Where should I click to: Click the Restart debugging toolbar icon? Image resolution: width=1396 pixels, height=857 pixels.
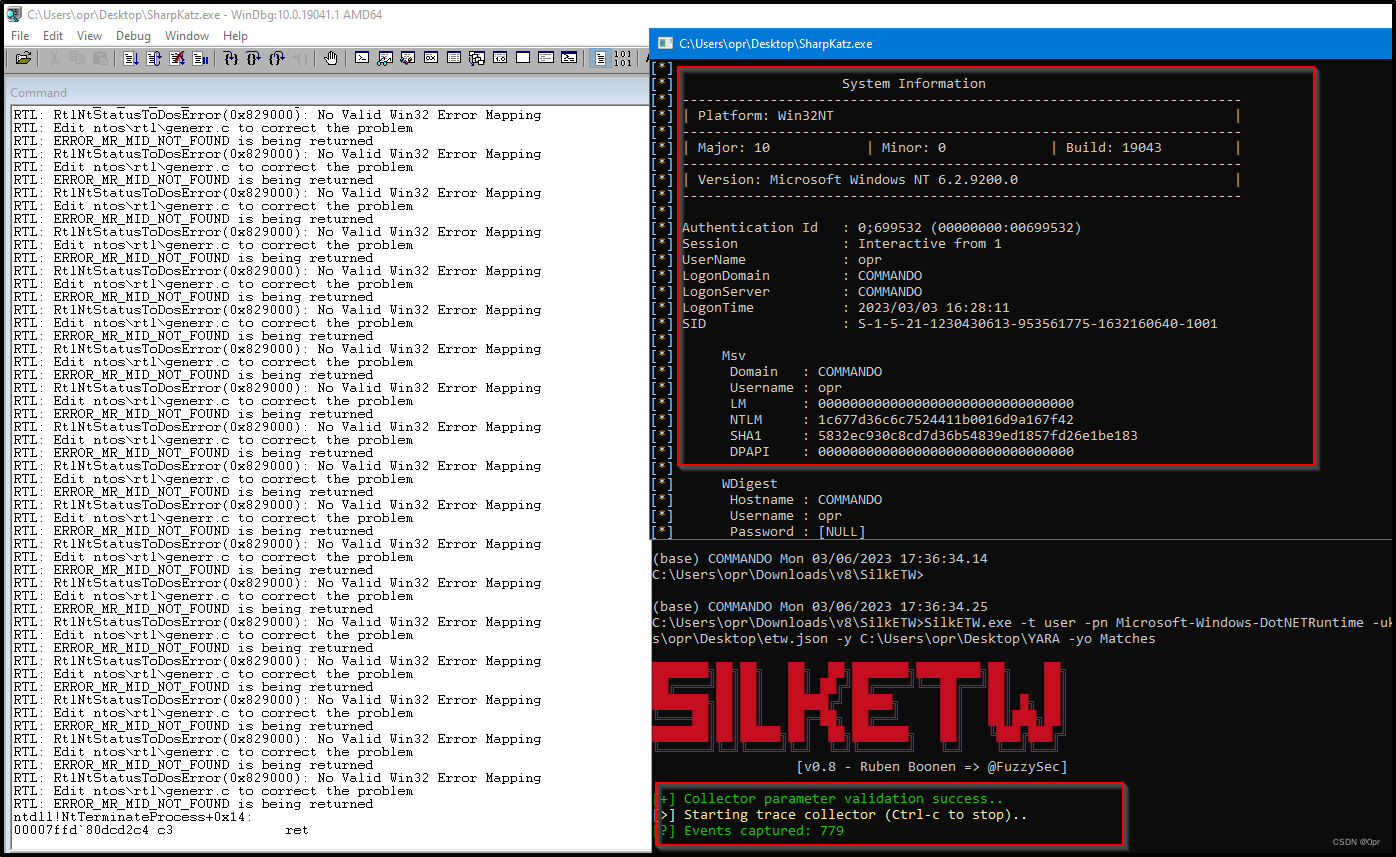click(154, 58)
